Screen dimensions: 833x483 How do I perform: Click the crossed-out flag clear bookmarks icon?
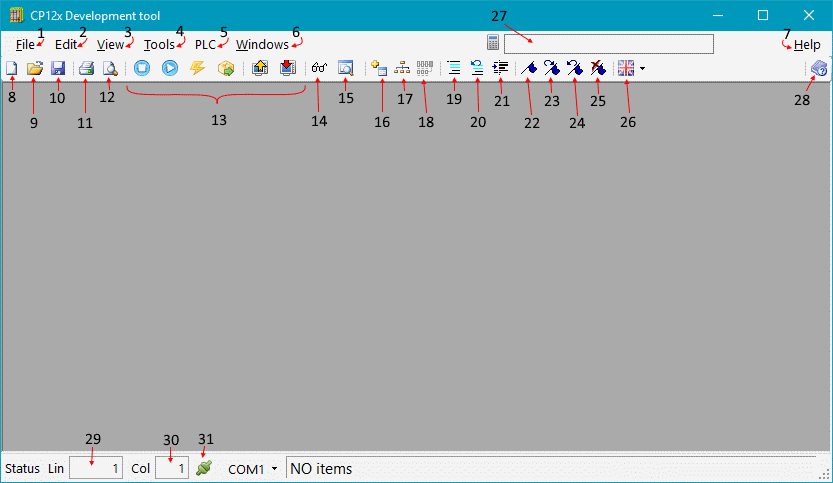(598, 68)
